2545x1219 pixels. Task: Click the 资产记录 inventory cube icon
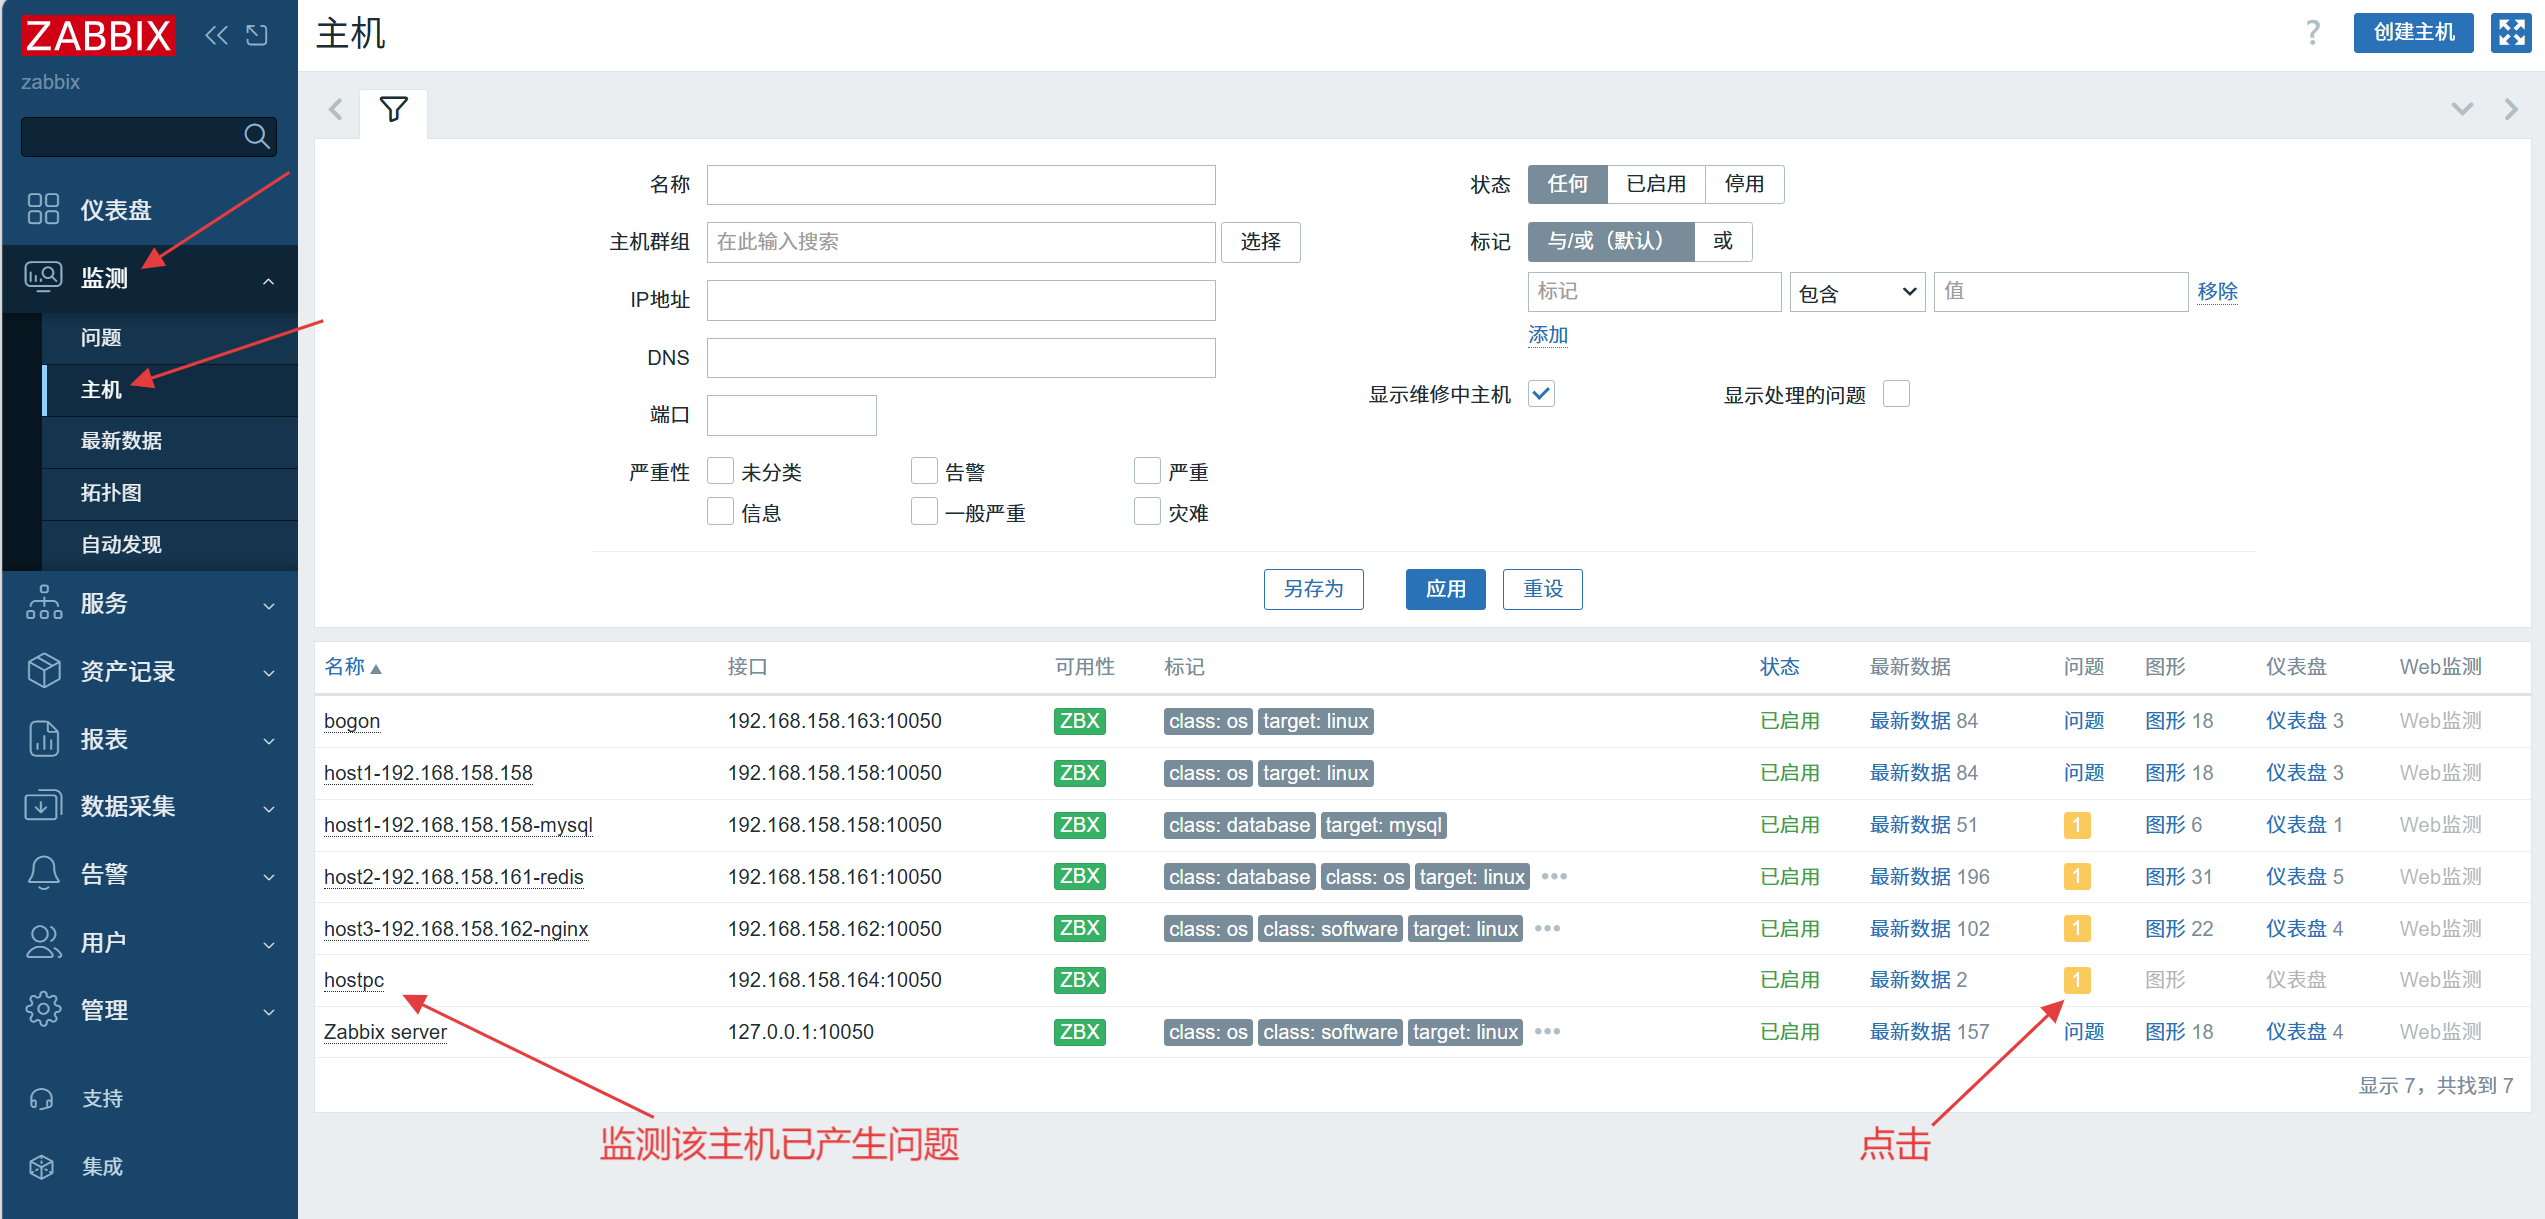pyautogui.click(x=43, y=671)
